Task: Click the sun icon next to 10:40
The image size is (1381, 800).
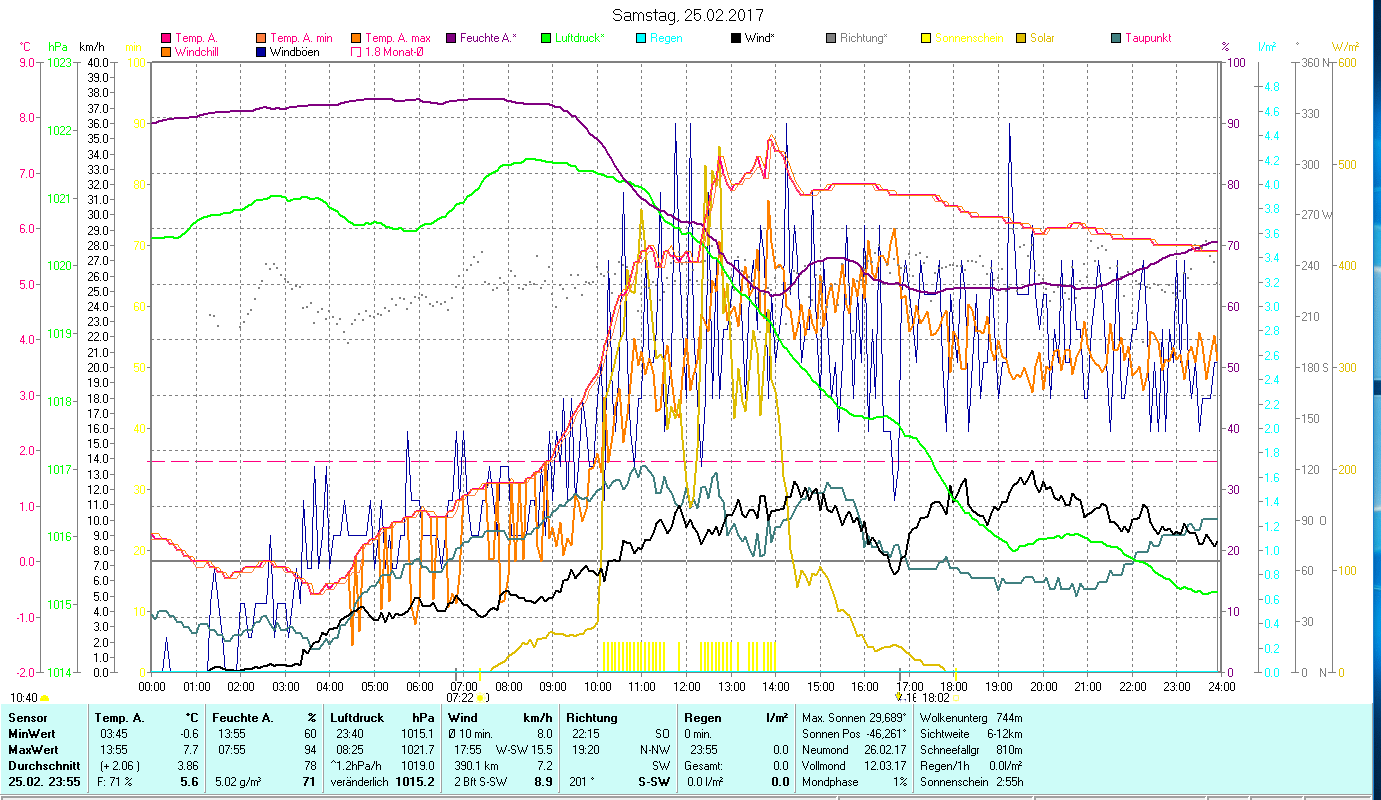Action: (45, 698)
